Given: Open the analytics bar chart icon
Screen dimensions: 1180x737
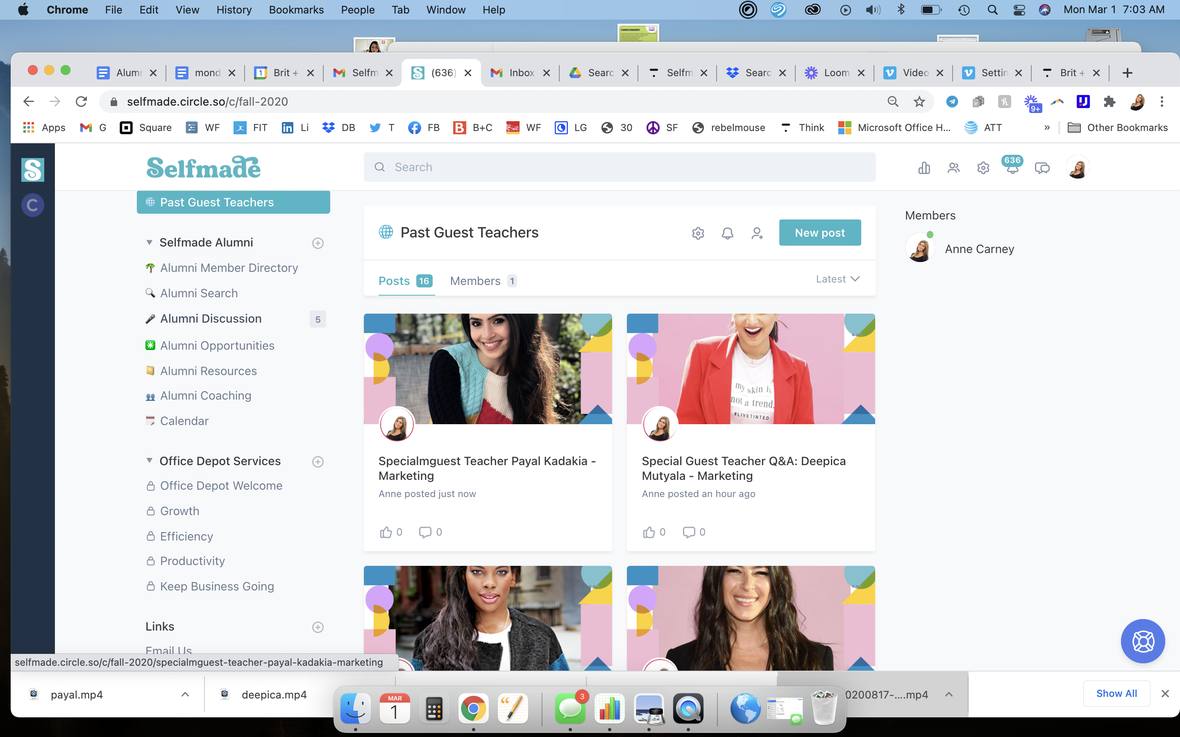Looking at the screenshot, I should point(924,168).
